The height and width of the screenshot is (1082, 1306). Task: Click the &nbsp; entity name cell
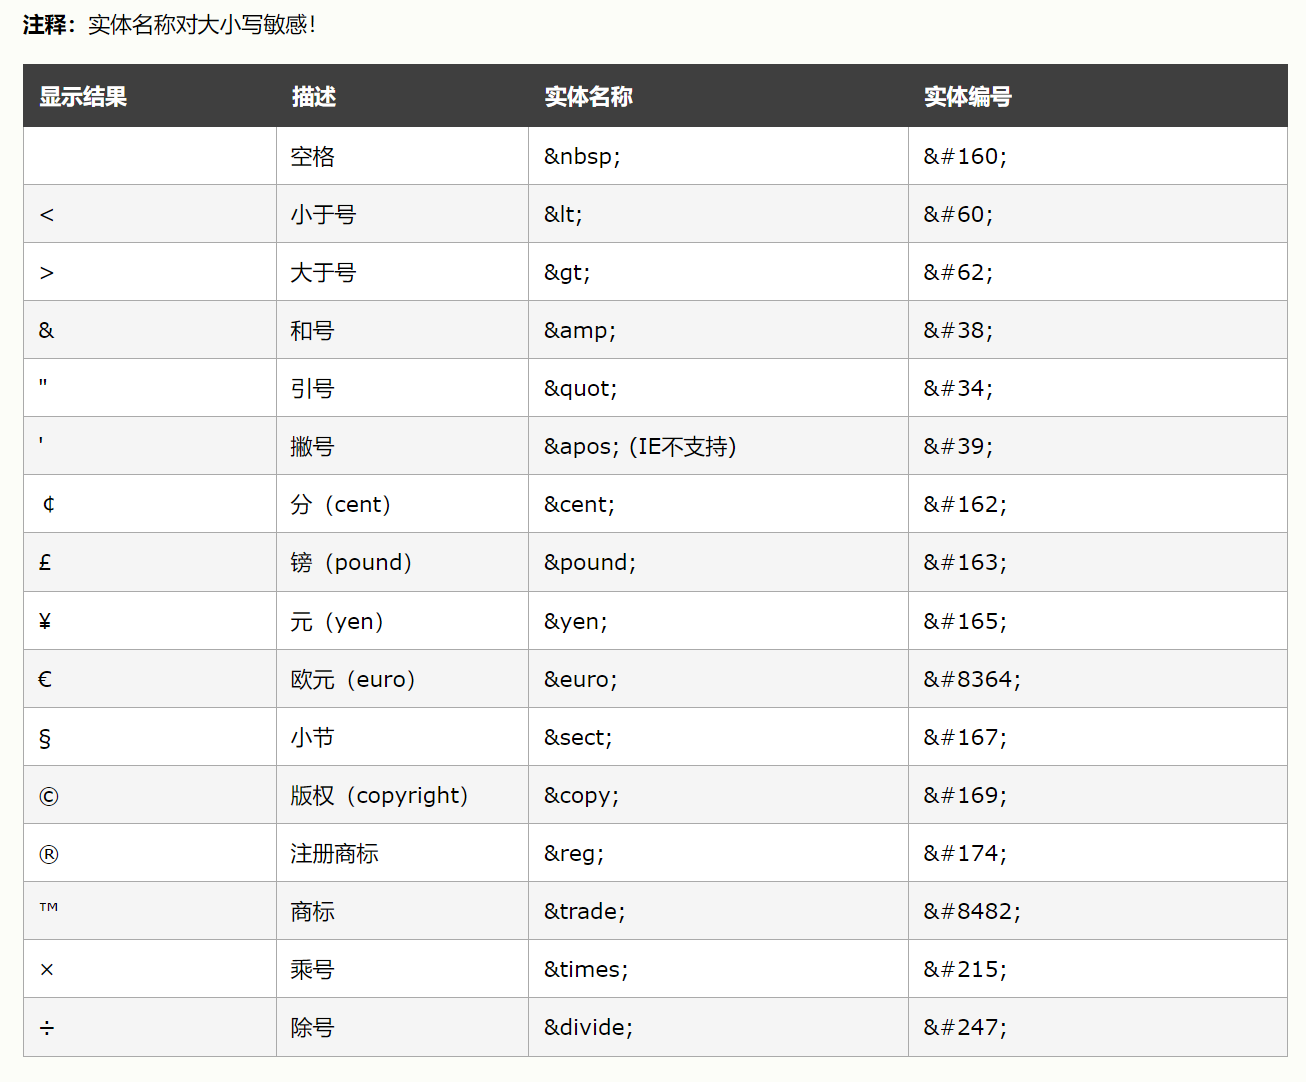pos(582,157)
